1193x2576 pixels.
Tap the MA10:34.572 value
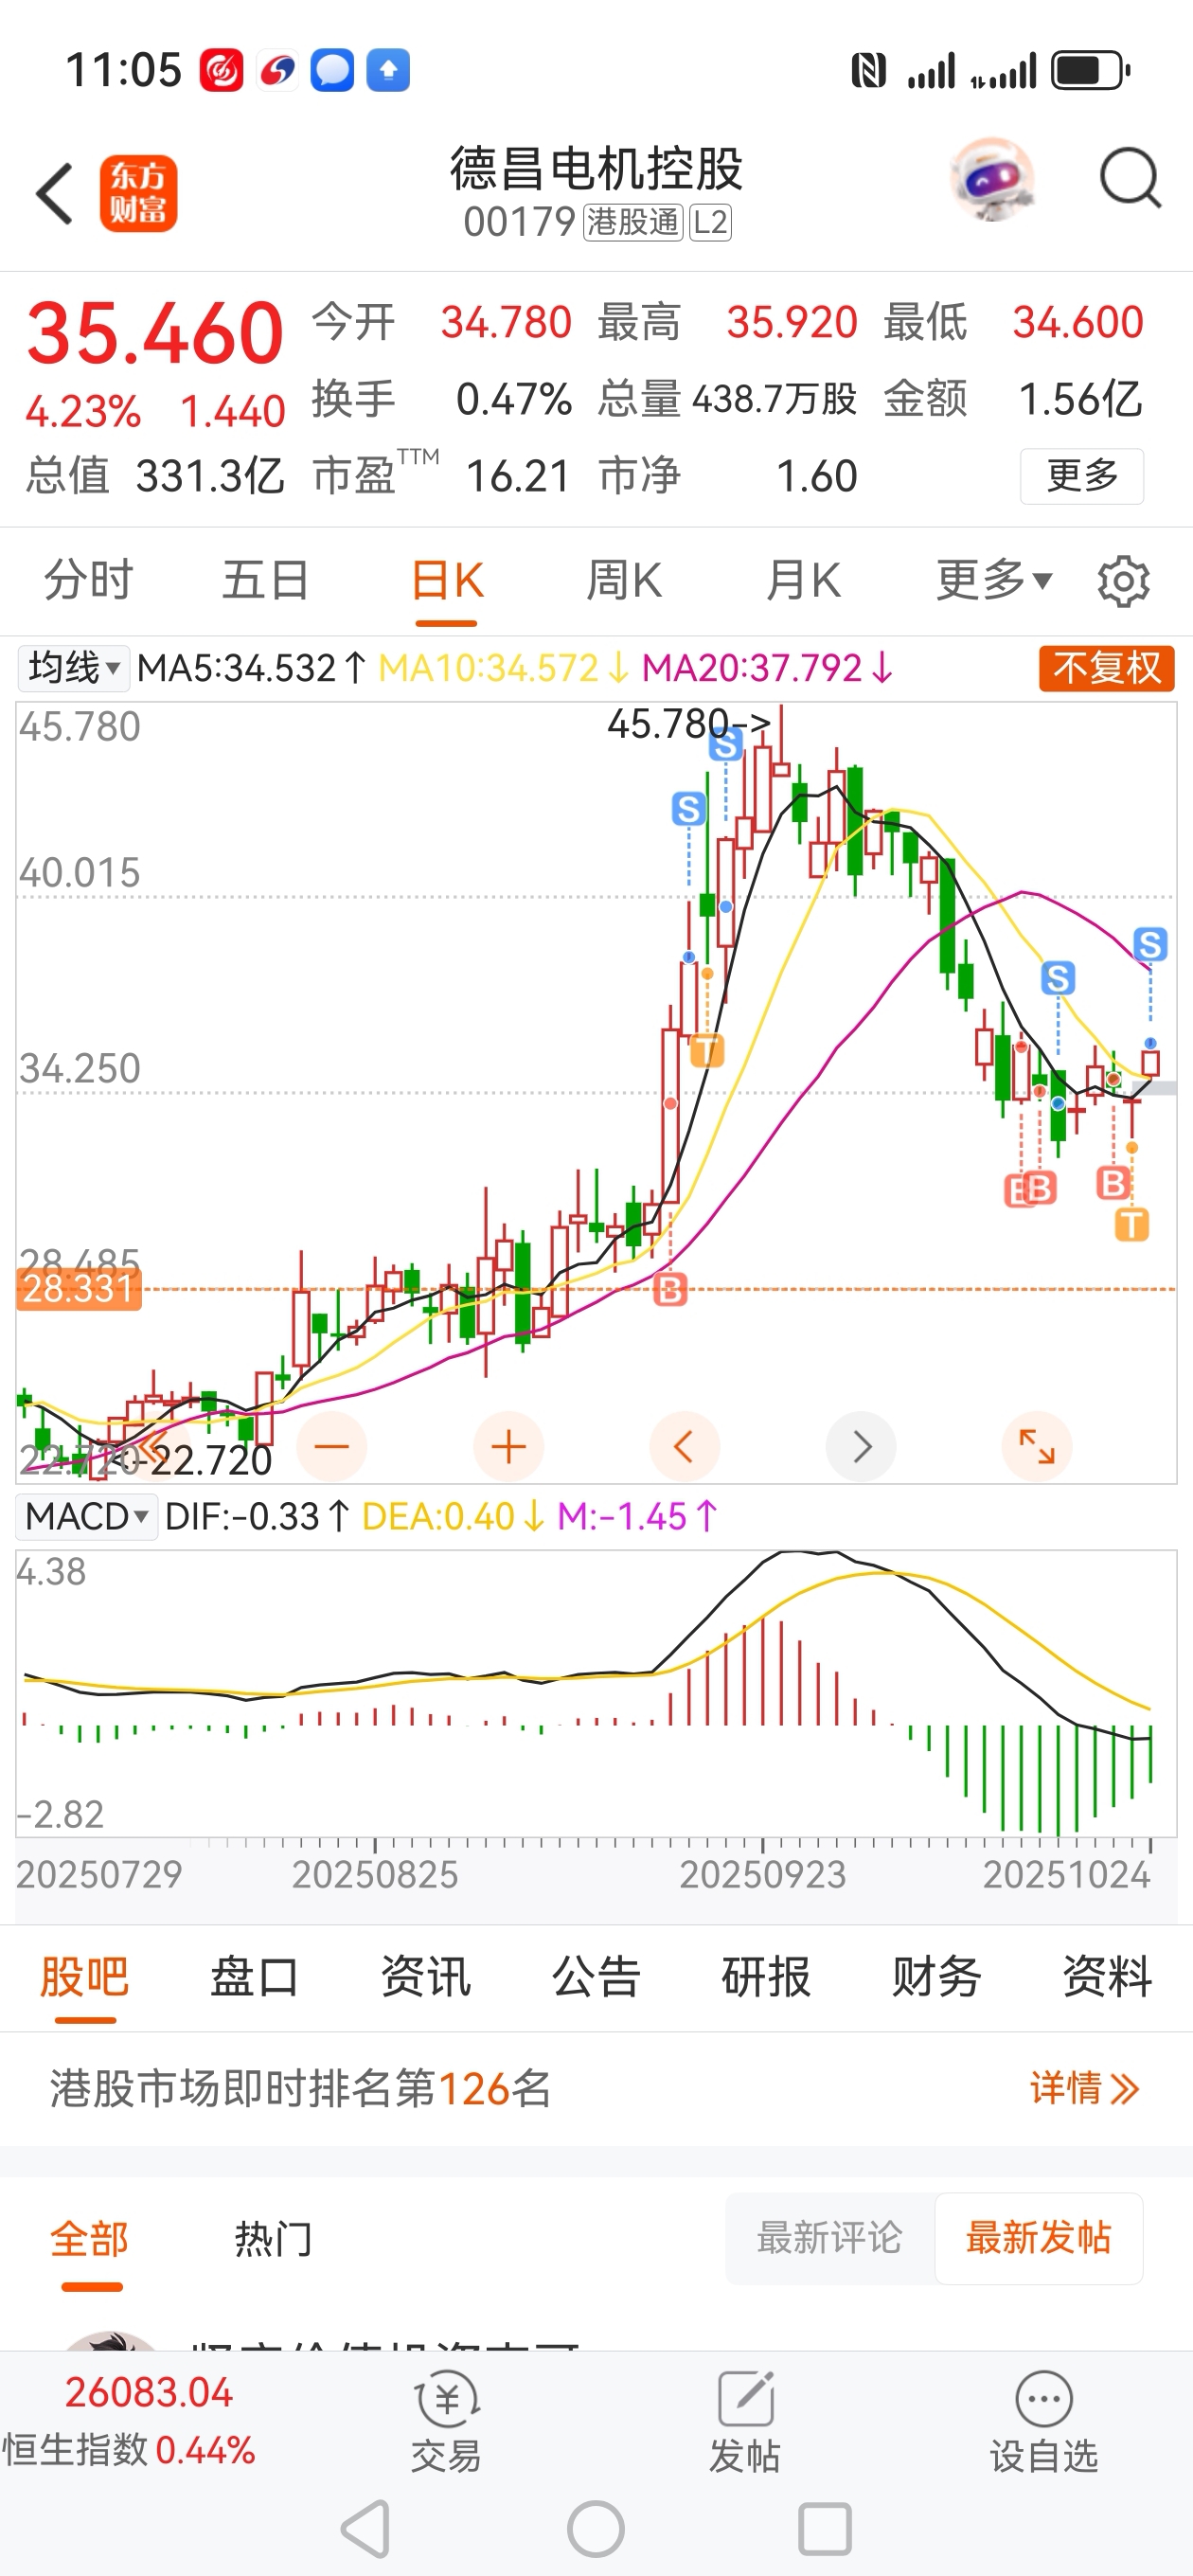point(503,668)
